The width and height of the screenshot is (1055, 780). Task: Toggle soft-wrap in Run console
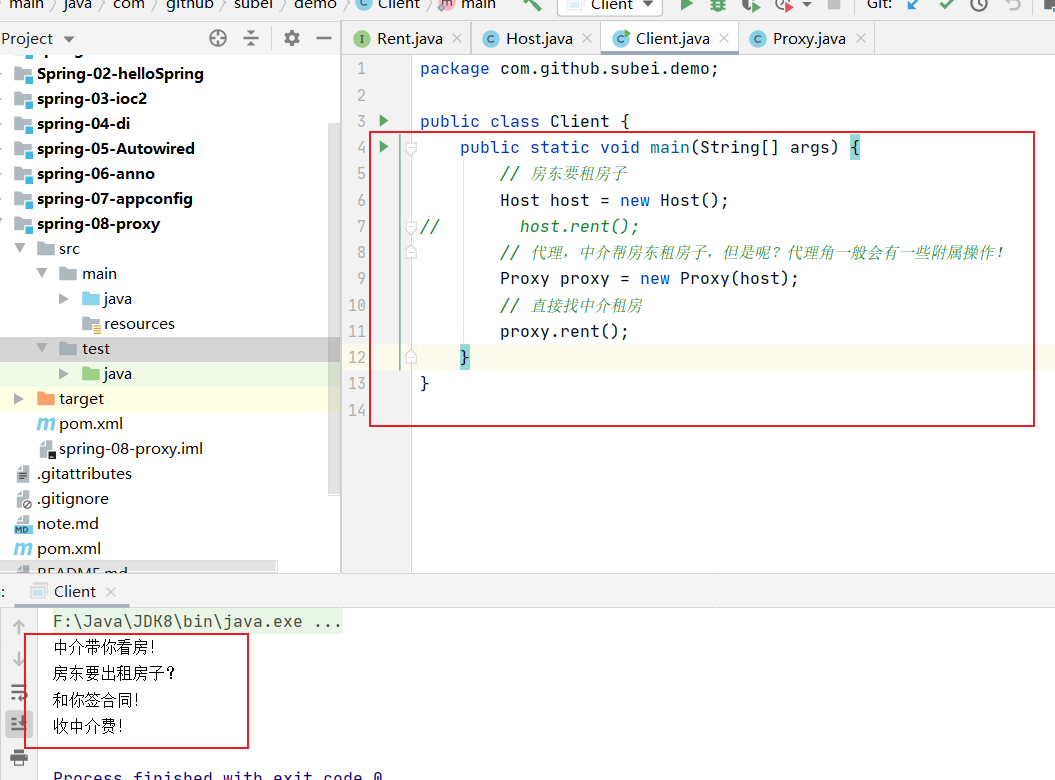[19, 692]
